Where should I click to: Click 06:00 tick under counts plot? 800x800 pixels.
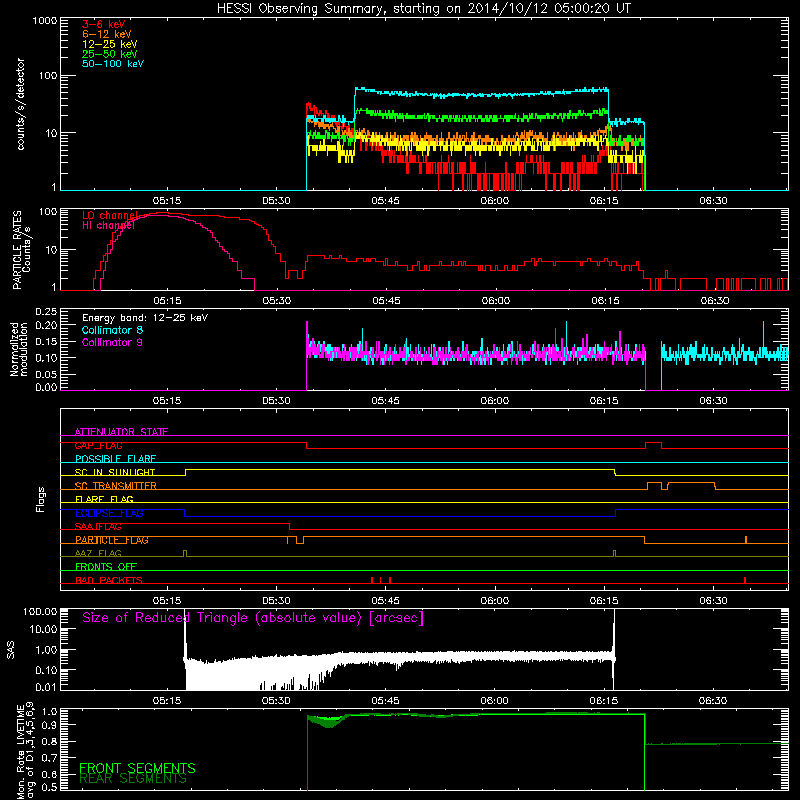coord(494,201)
